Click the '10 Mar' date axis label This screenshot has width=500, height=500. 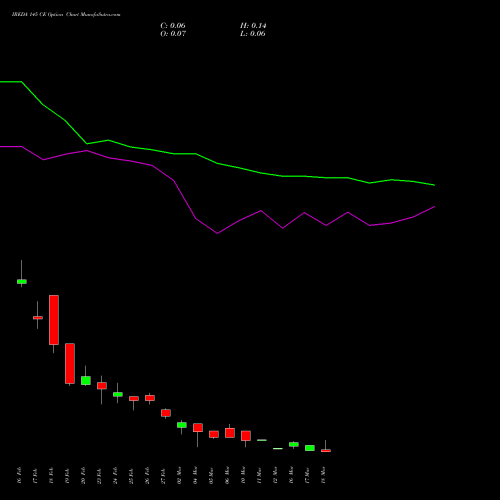coord(243,475)
